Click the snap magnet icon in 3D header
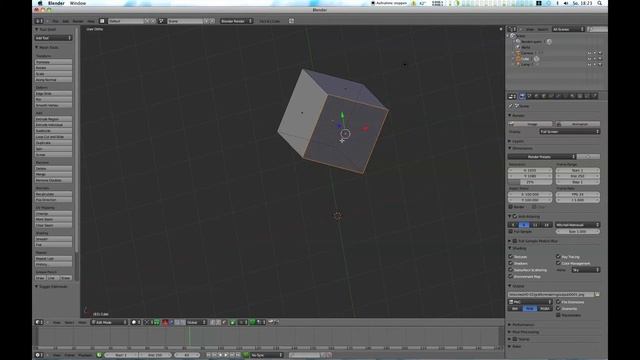This screenshot has width=640, height=360. click(252, 322)
